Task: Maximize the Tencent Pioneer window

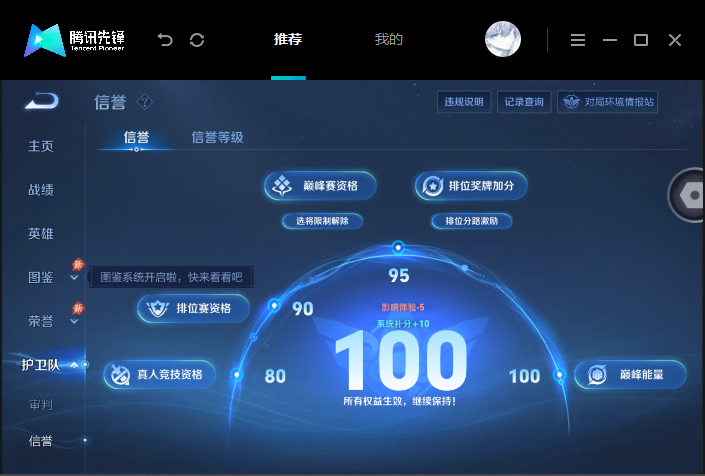Action: pyautogui.click(x=641, y=40)
